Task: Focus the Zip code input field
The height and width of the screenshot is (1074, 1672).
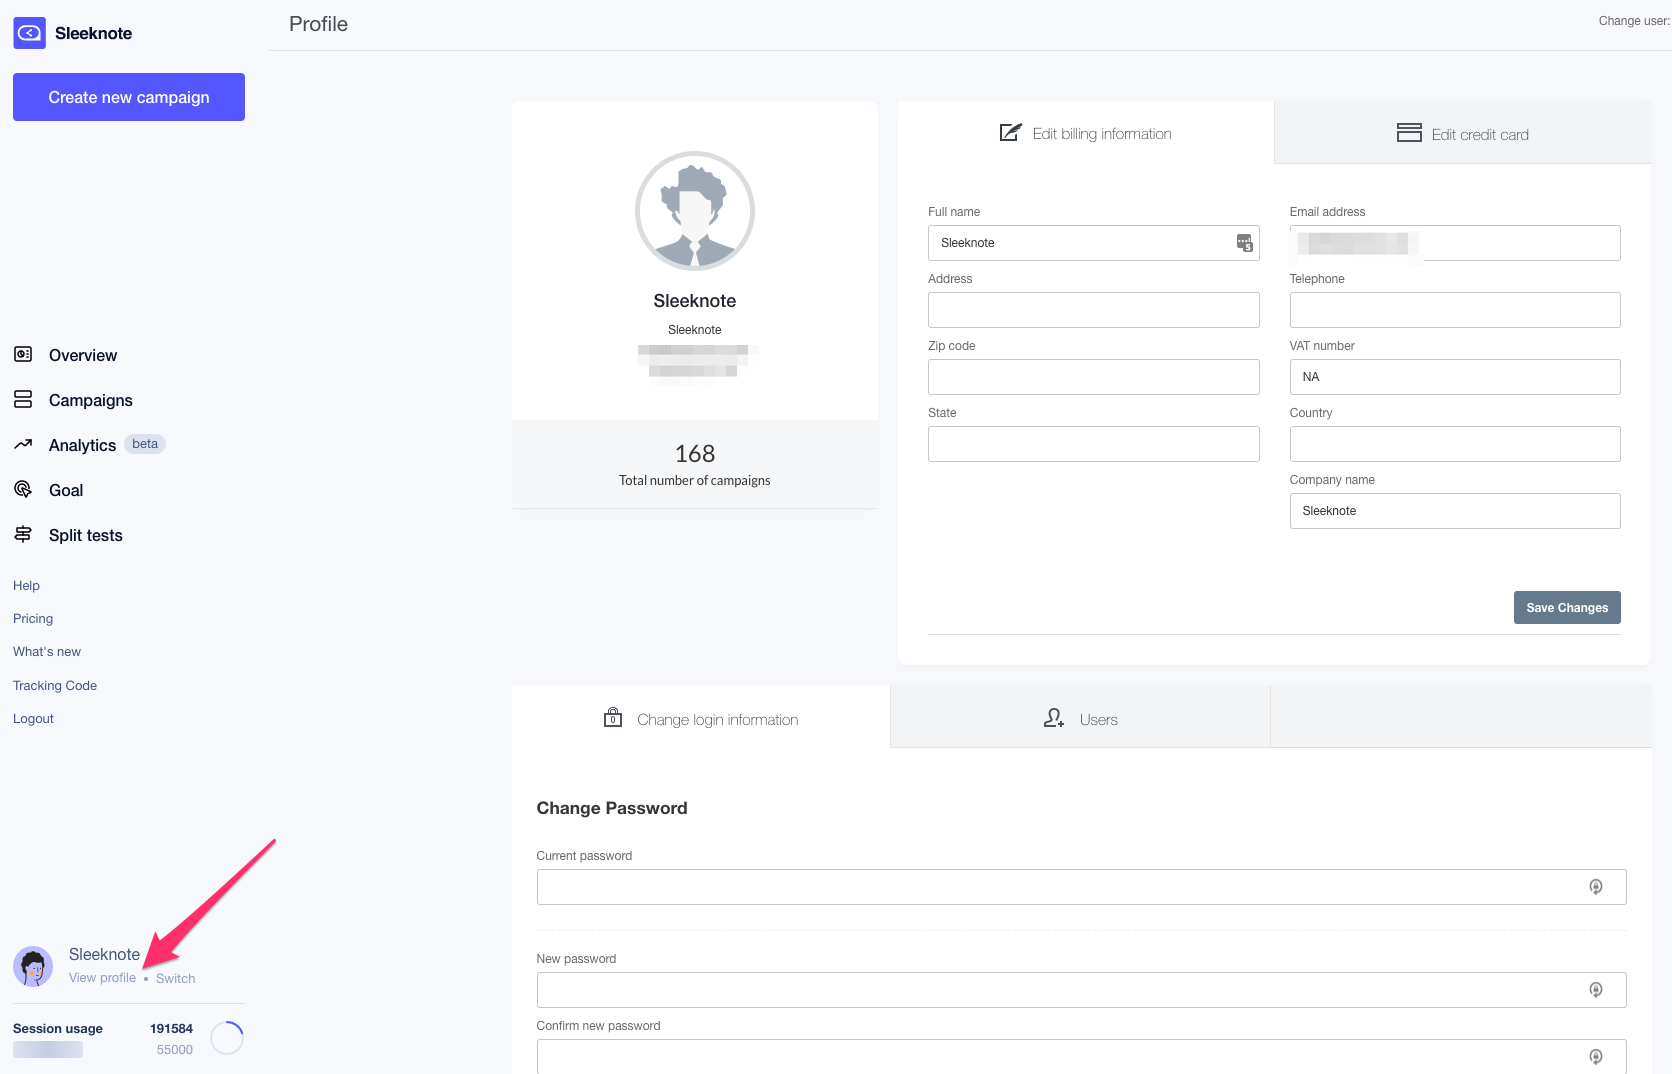Action: 1093,377
